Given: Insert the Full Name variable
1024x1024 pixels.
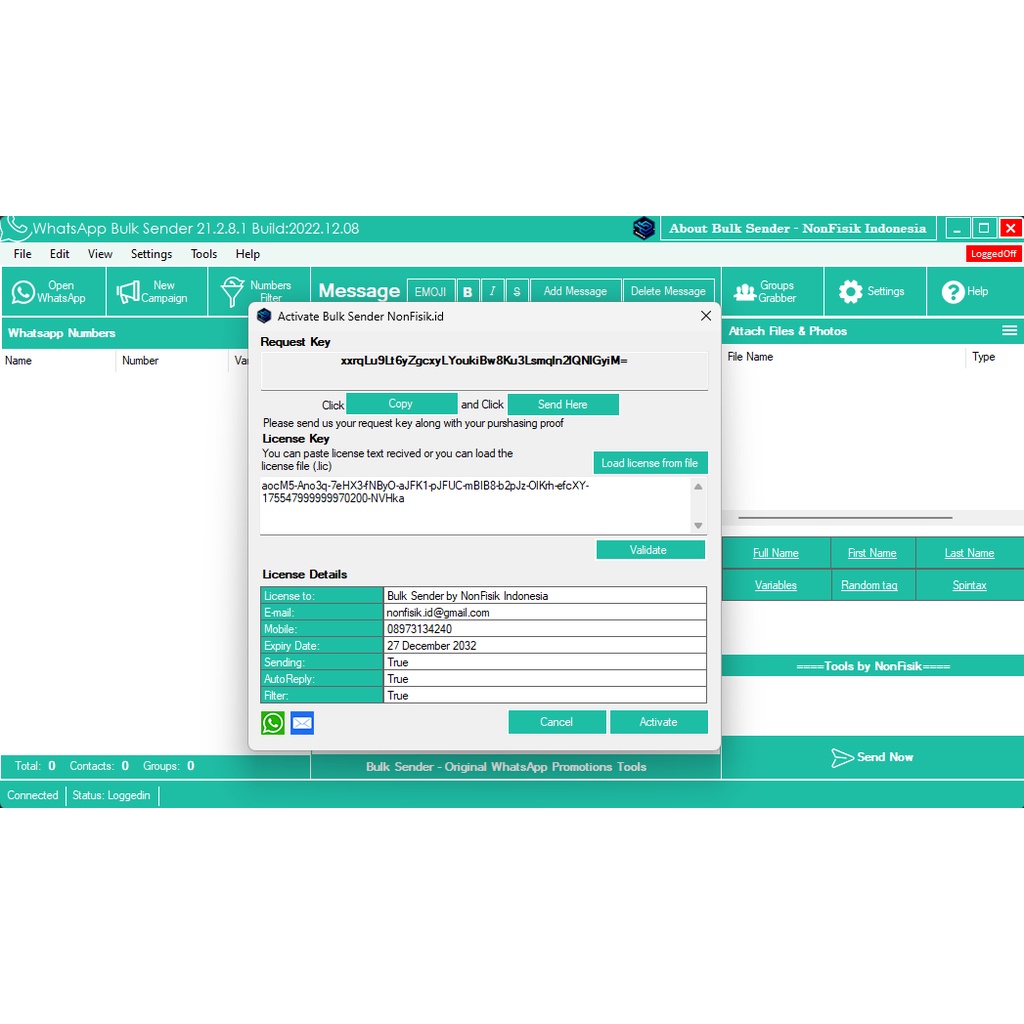Looking at the screenshot, I should [776, 553].
